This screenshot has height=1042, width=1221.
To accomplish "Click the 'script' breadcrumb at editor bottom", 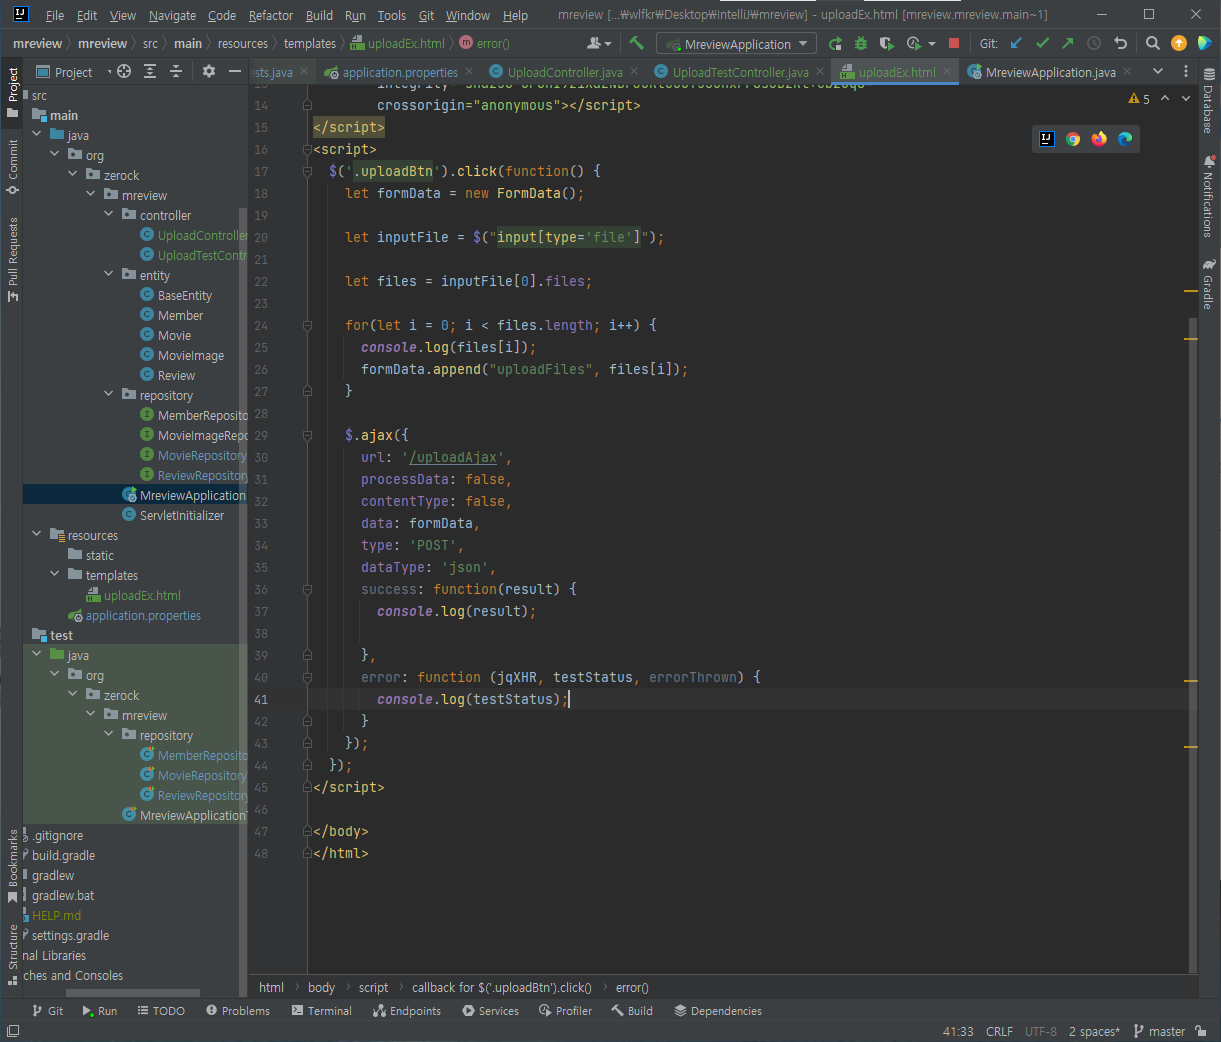I will click(x=373, y=987).
